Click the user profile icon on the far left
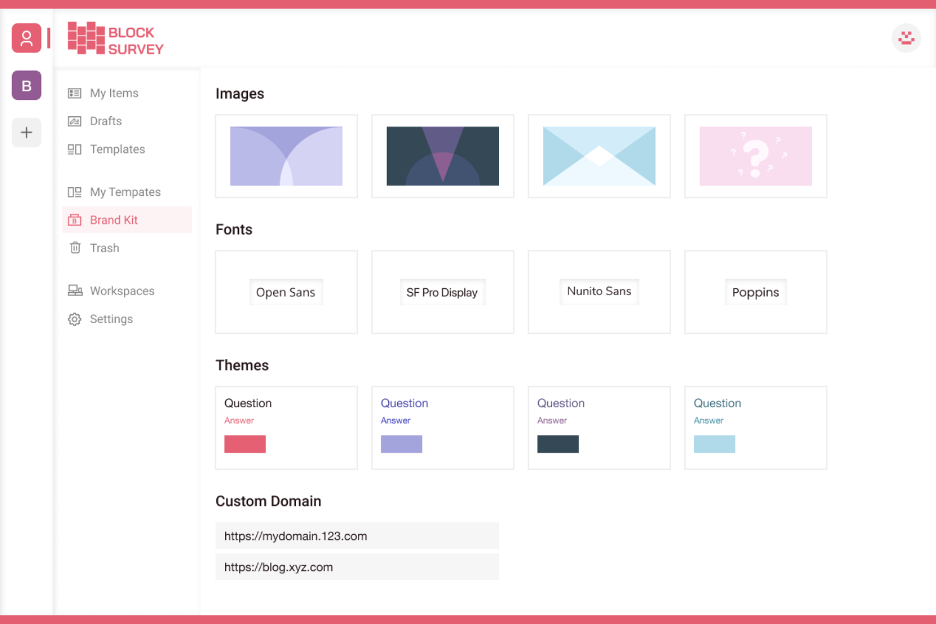Viewport: 936px width, 624px height. (x=26, y=38)
